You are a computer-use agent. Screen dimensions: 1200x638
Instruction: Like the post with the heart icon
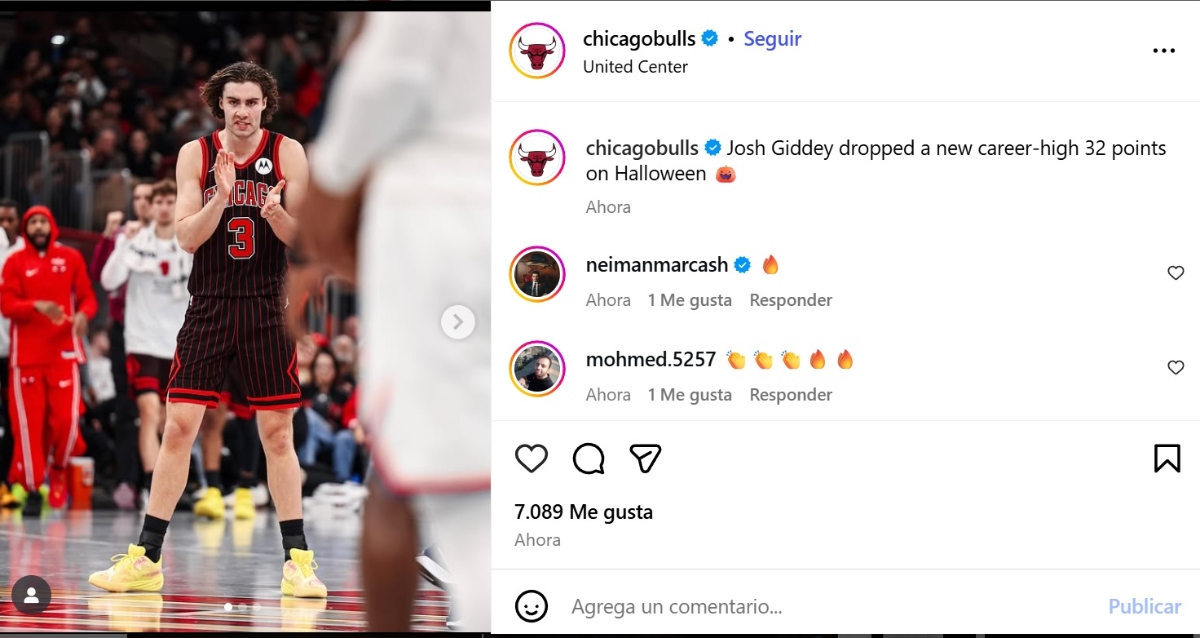[x=531, y=458]
